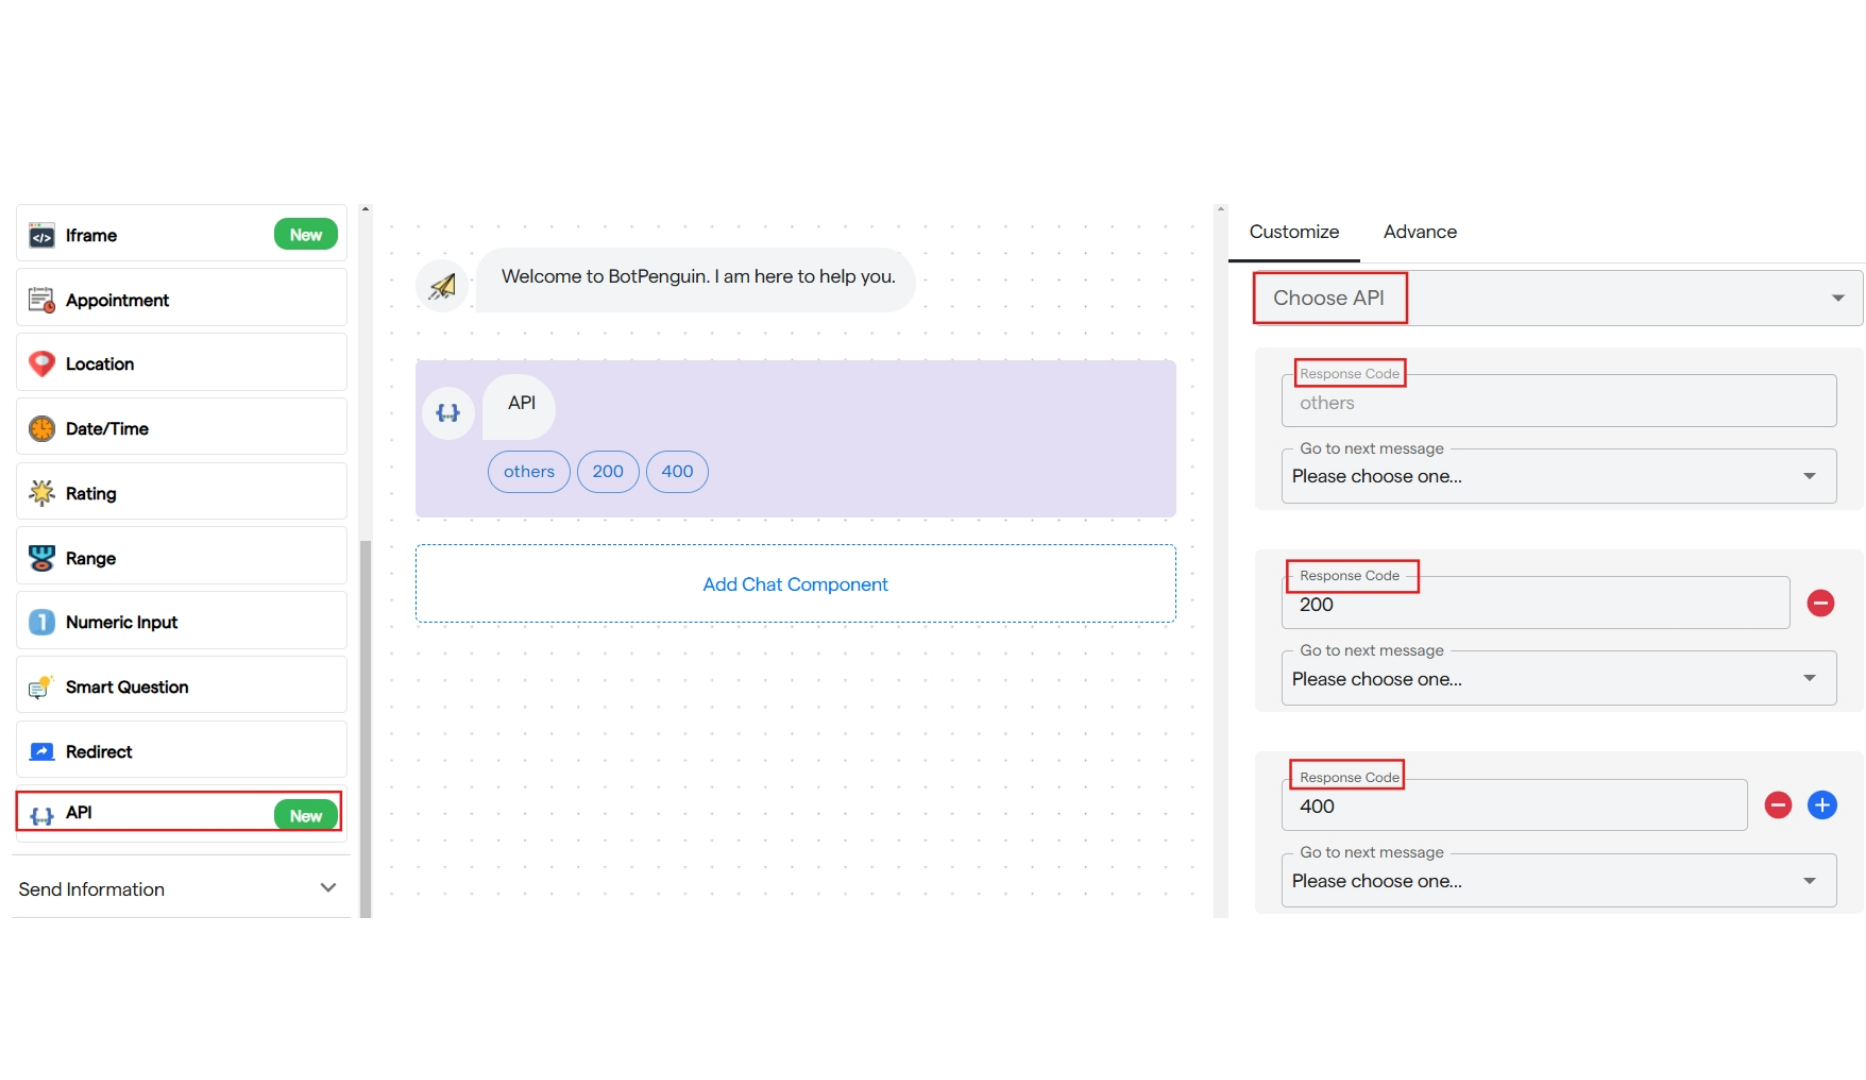Viewport: 1866px width, 1080px height.
Task: Expand the Send Information section
Action: (181, 889)
